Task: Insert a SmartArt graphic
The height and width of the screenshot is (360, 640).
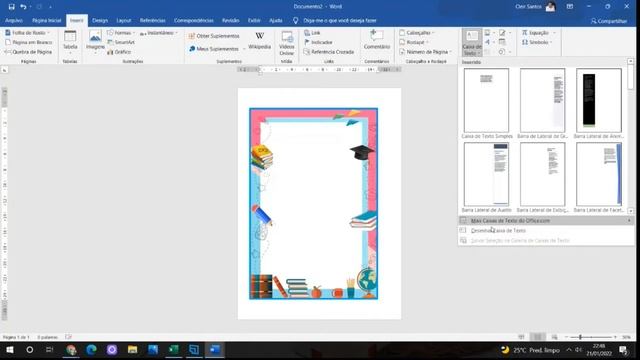Action: pyautogui.click(x=121, y=42)
